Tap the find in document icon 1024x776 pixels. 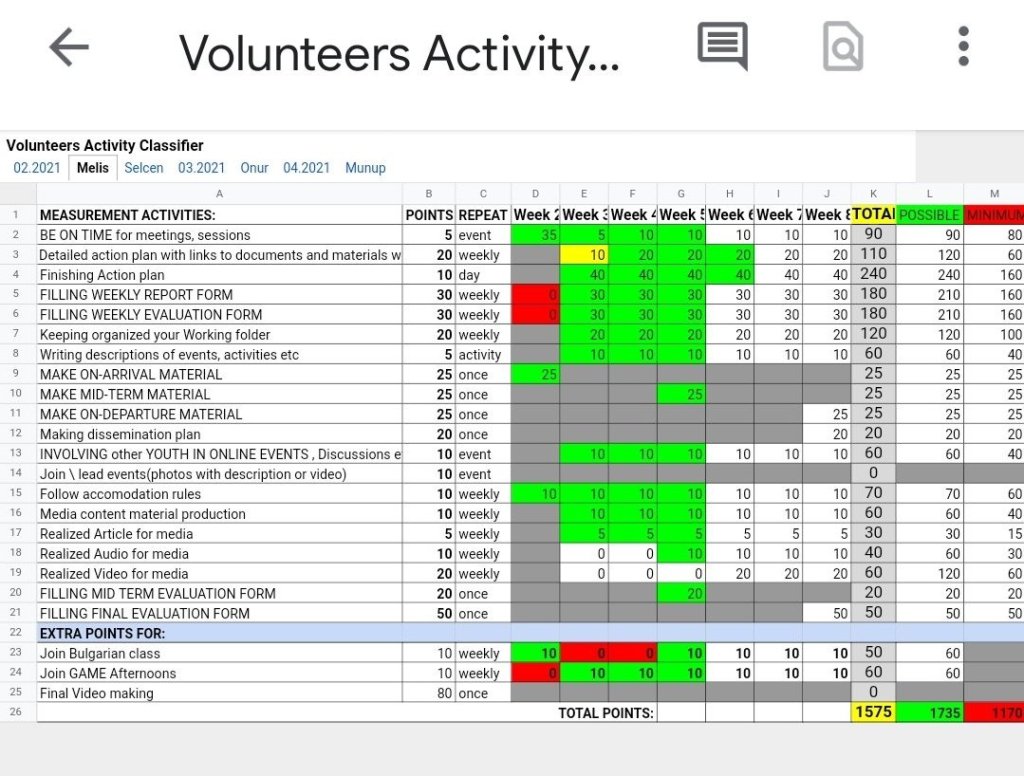pyautogui.click(x=842, y=47)
